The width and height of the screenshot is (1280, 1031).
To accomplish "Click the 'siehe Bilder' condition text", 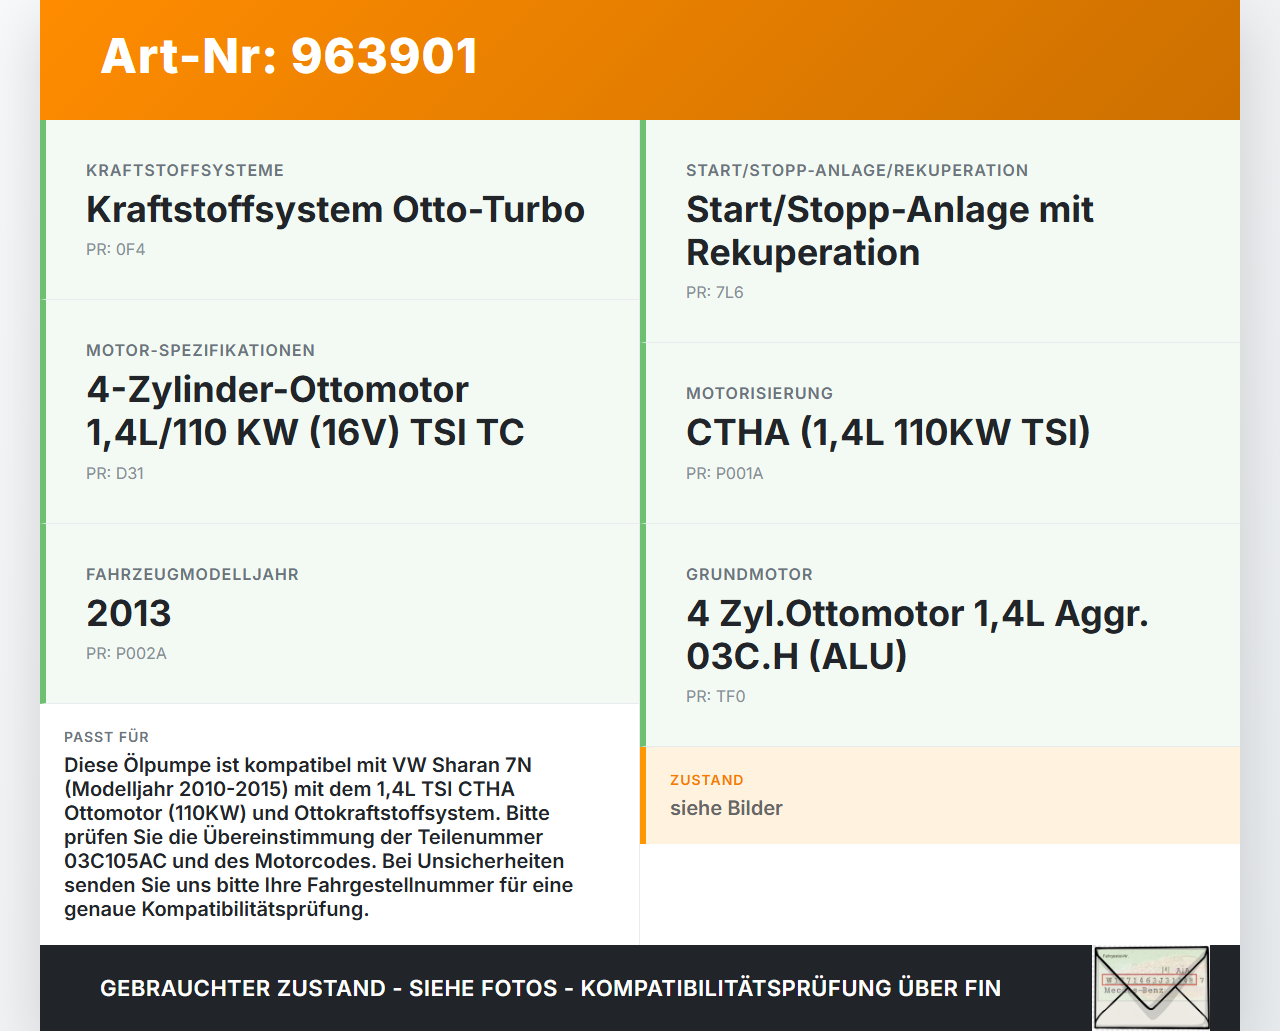I will click(726, 808).
